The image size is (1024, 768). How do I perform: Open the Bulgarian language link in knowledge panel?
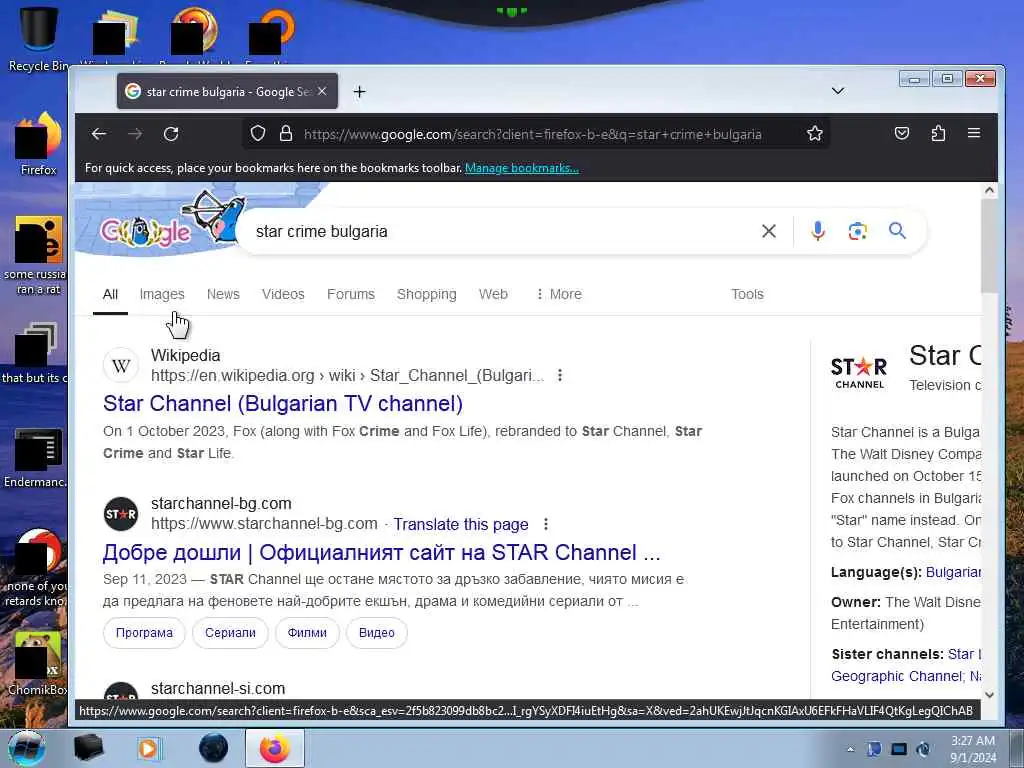(x=953, y=572)
